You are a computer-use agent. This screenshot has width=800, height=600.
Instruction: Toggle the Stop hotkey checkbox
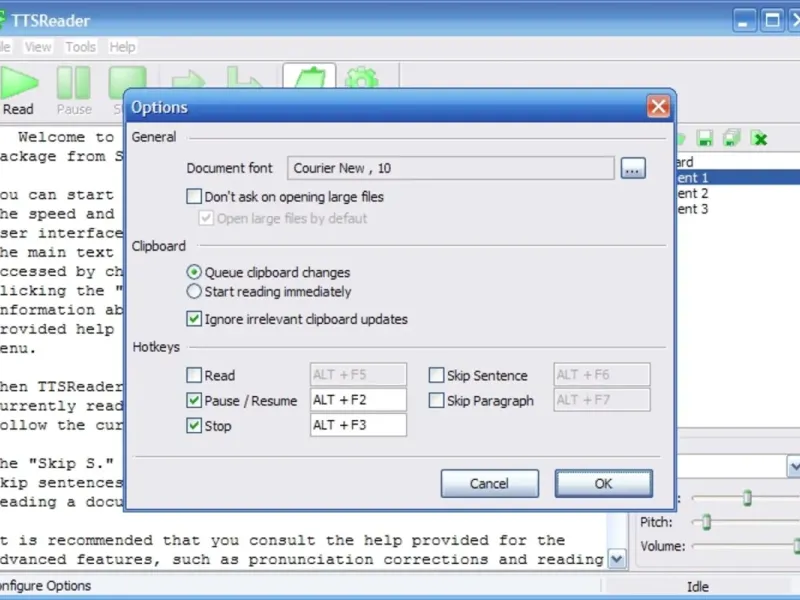coord(194,426)
